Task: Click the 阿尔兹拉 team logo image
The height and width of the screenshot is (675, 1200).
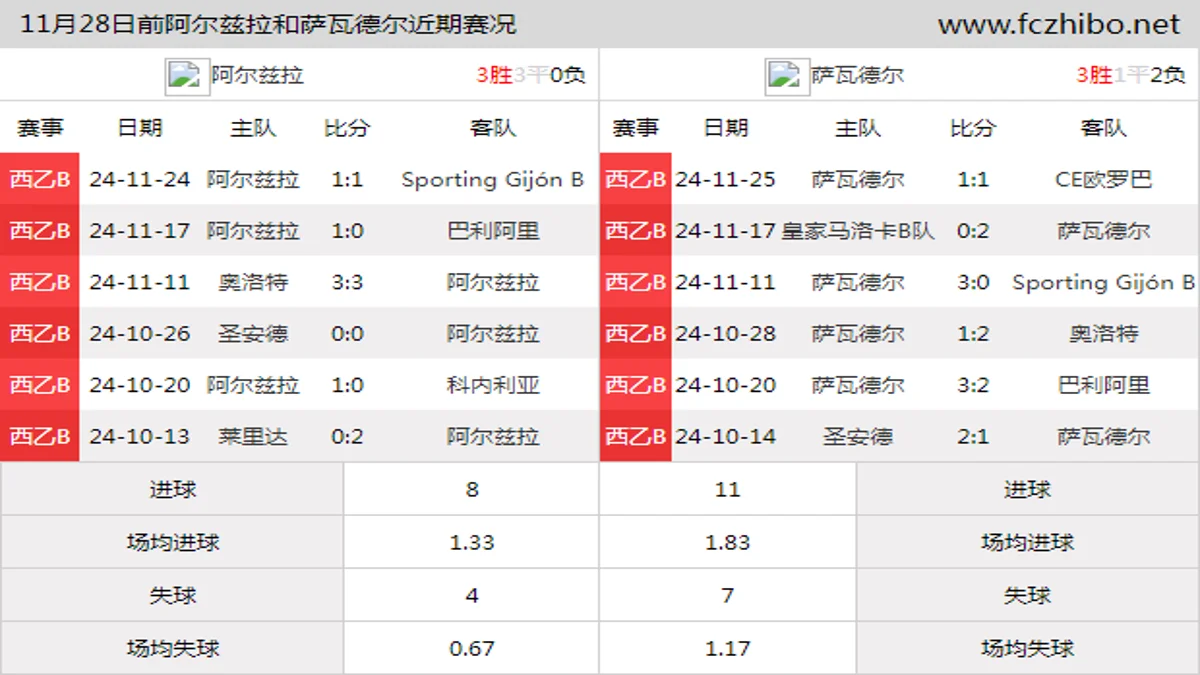Action: coord(187,75)
